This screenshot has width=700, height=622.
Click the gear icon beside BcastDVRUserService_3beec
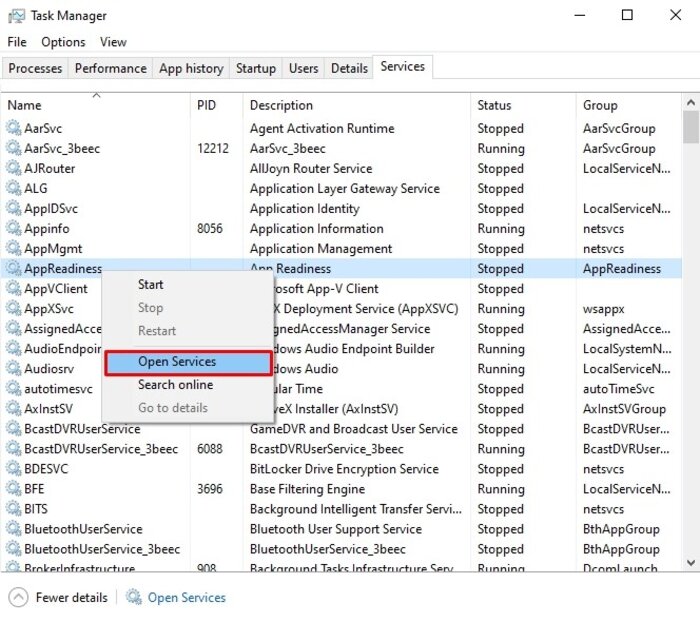(13, 449)
